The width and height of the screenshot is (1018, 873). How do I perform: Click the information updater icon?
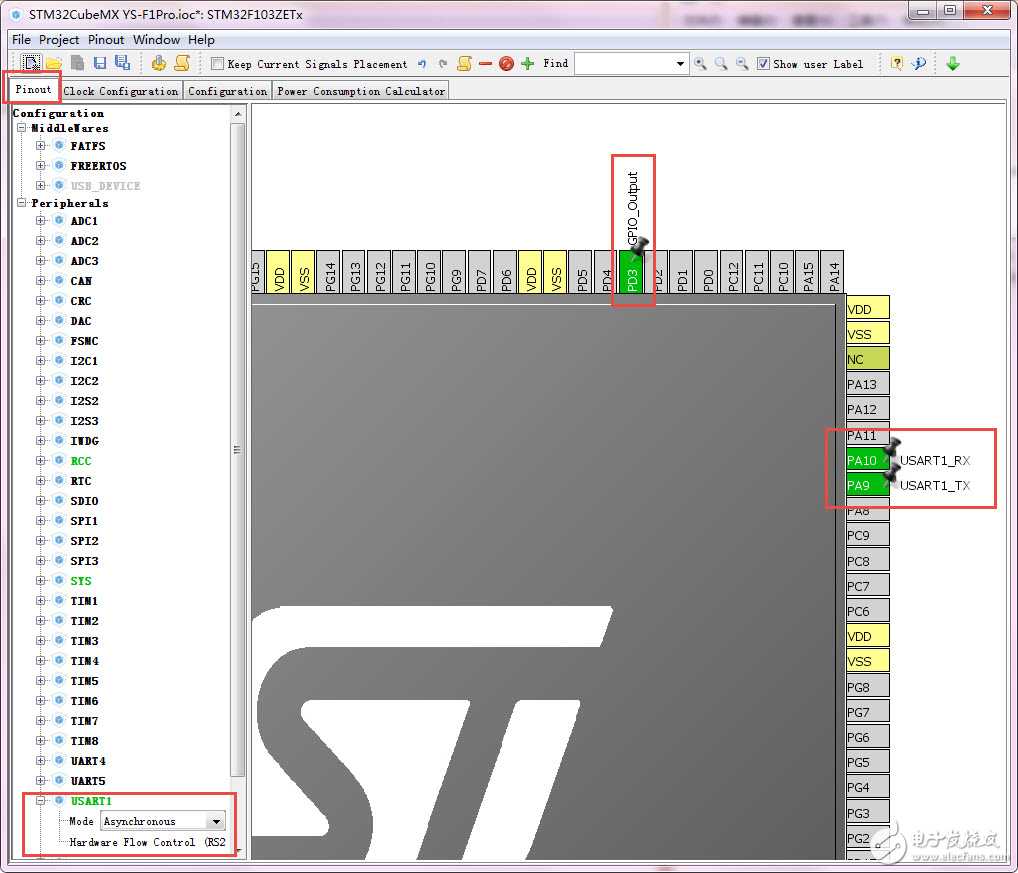tap(919, 64)
